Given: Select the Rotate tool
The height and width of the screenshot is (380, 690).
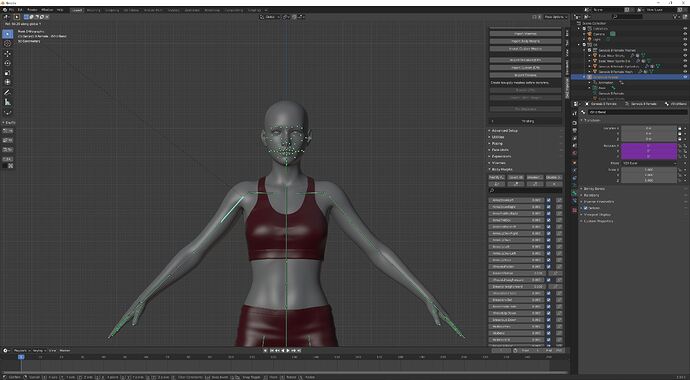Looking at the screenshot, I should click(7, 63).
